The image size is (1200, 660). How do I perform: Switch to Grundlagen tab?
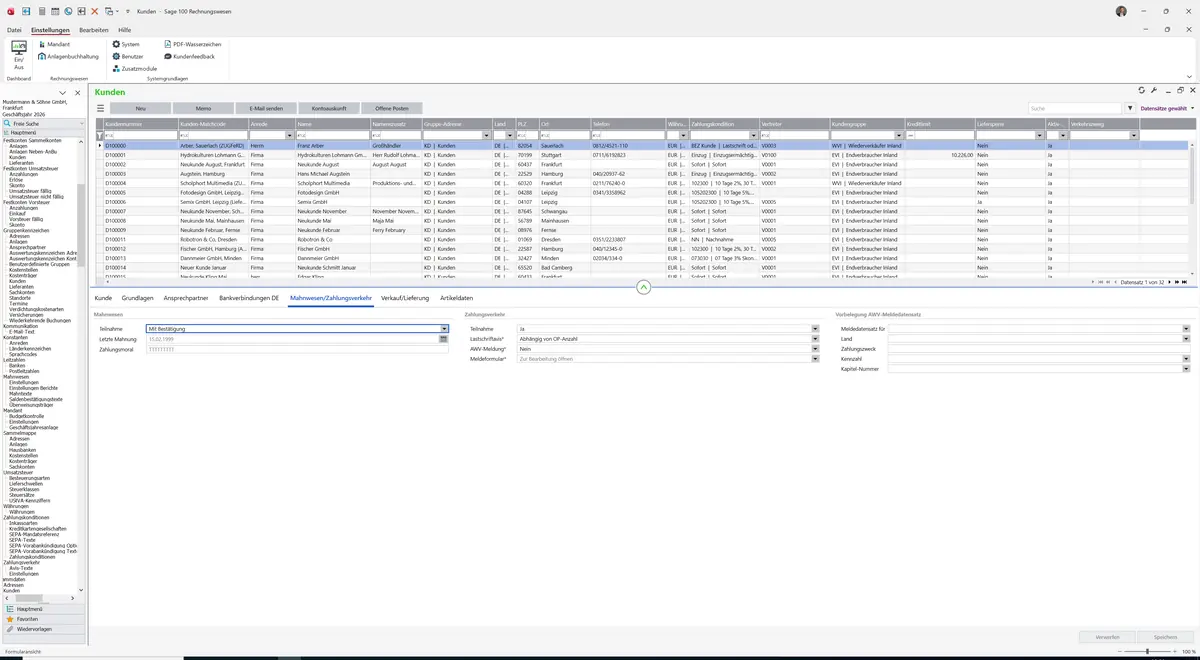(138, 298)
